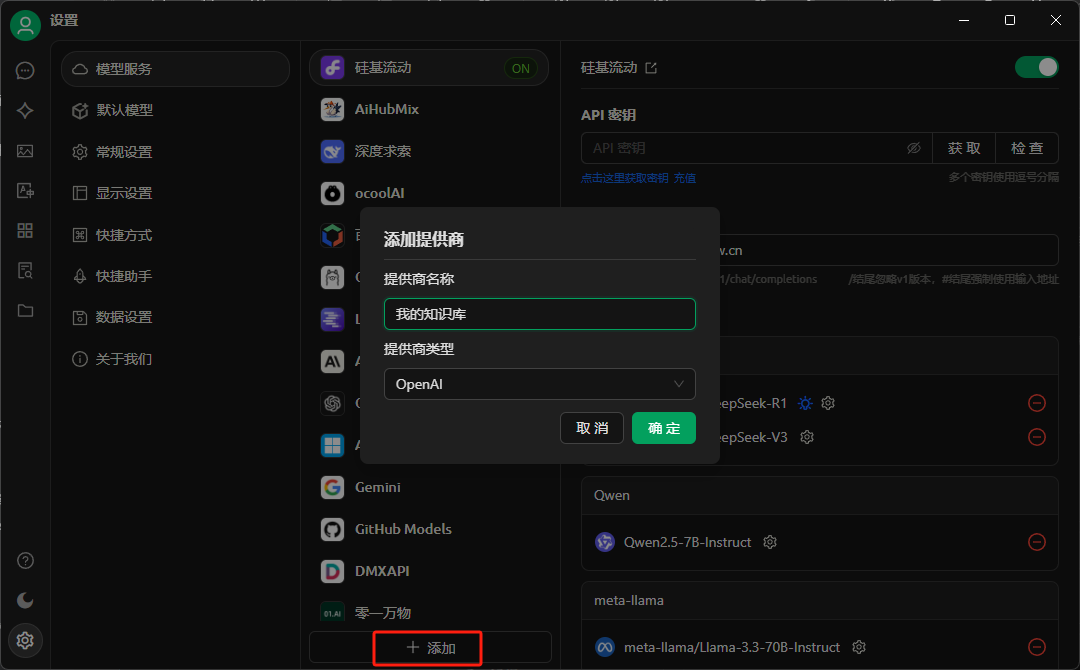The width and height of the screenshot is (1080, 670).
Task: Open the knowledge base sidebar icon
Action: [25, 271]
